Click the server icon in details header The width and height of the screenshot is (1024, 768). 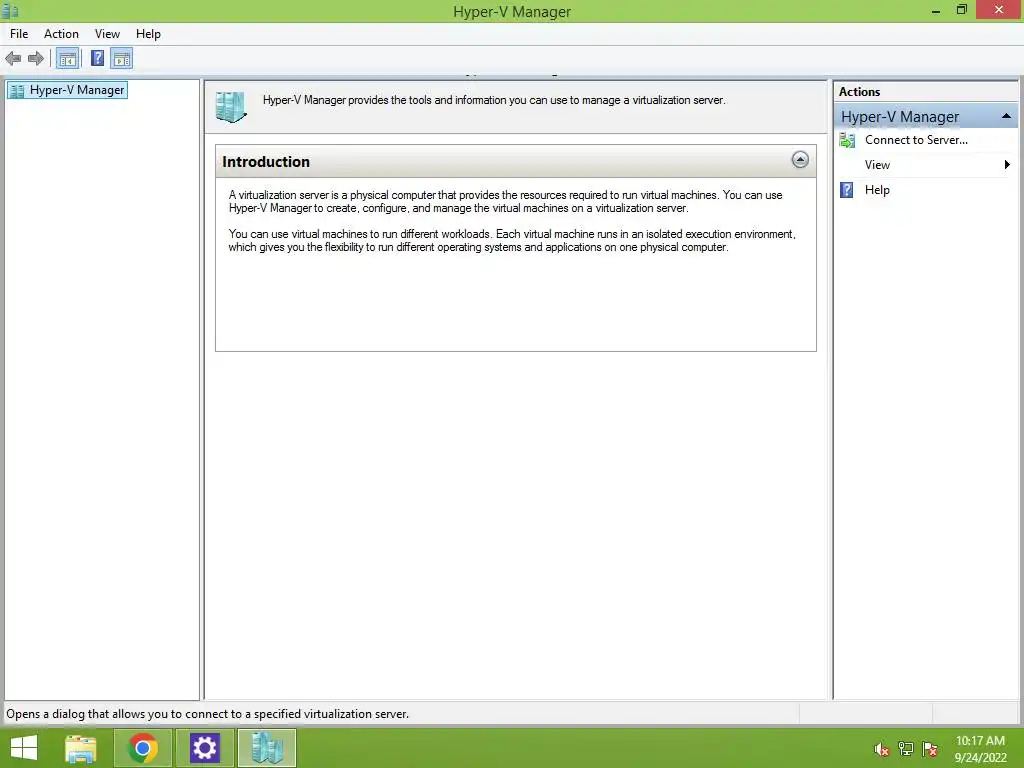tap(231, 107)
